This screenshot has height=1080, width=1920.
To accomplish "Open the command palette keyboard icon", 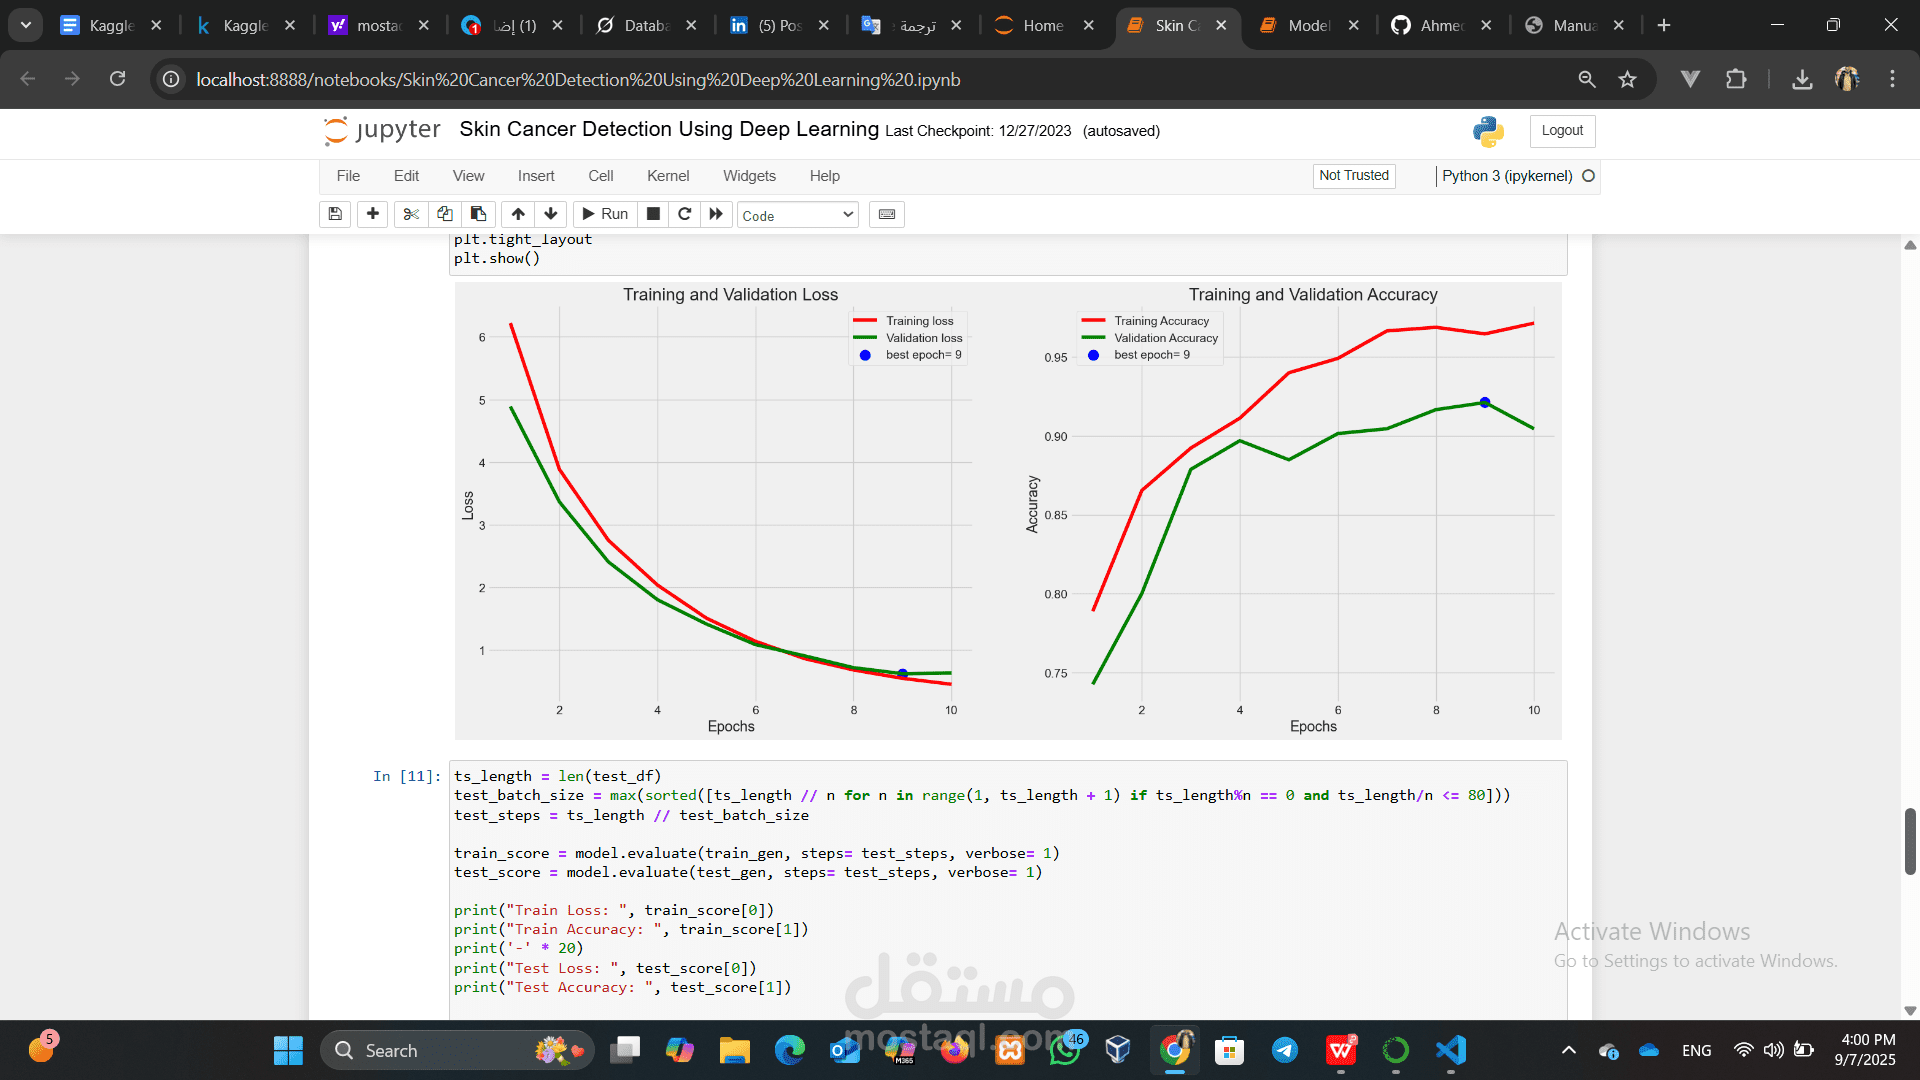I will click(887, 214).
